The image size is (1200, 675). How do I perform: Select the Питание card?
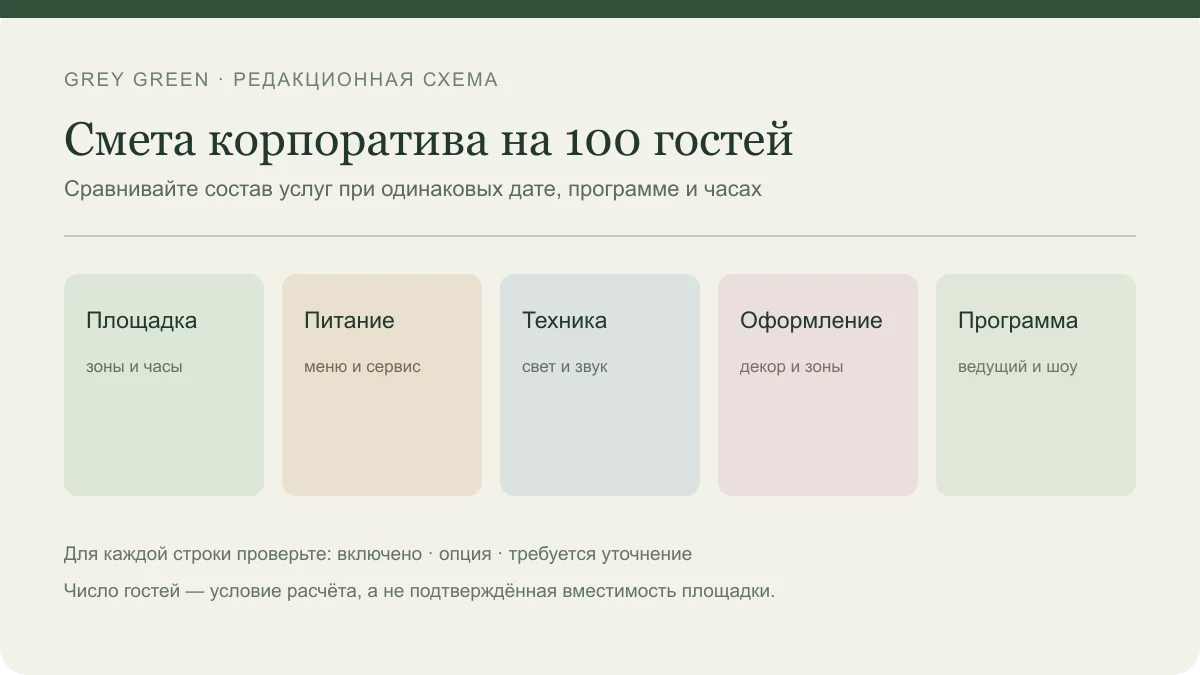tap(382, 385)
